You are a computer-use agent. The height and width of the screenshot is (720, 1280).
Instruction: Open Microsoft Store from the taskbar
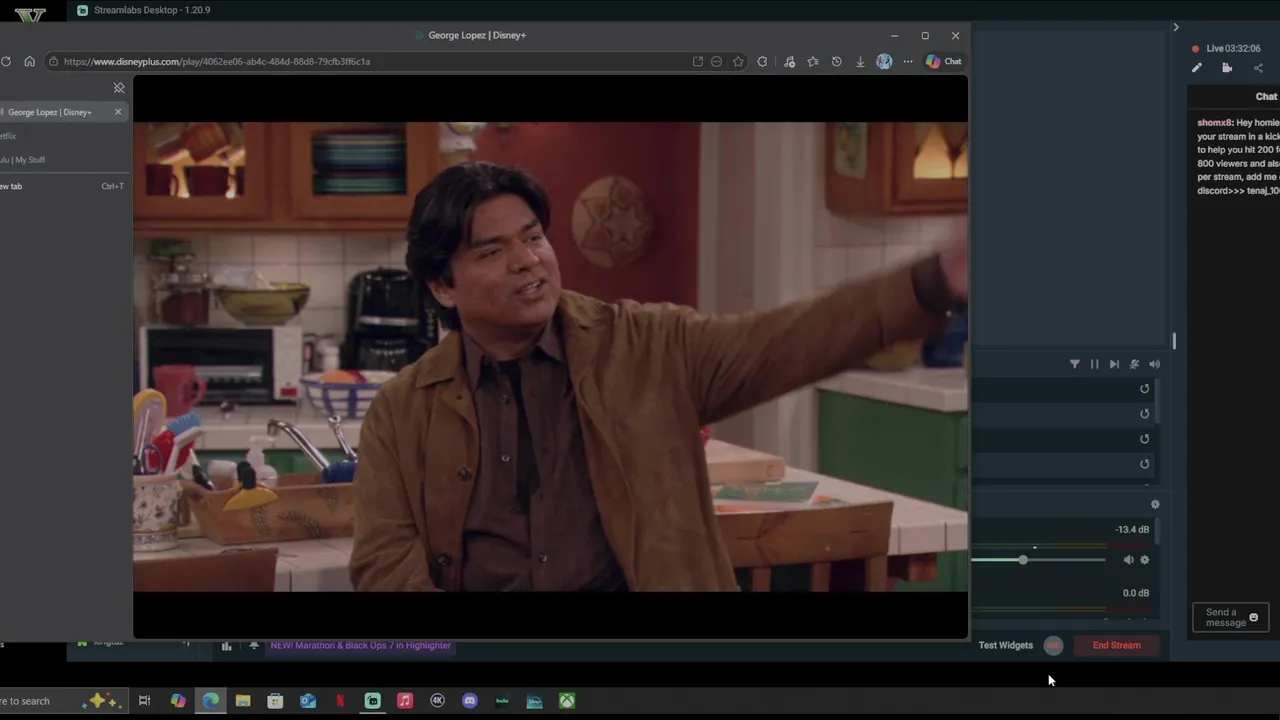tap(275, 701)
